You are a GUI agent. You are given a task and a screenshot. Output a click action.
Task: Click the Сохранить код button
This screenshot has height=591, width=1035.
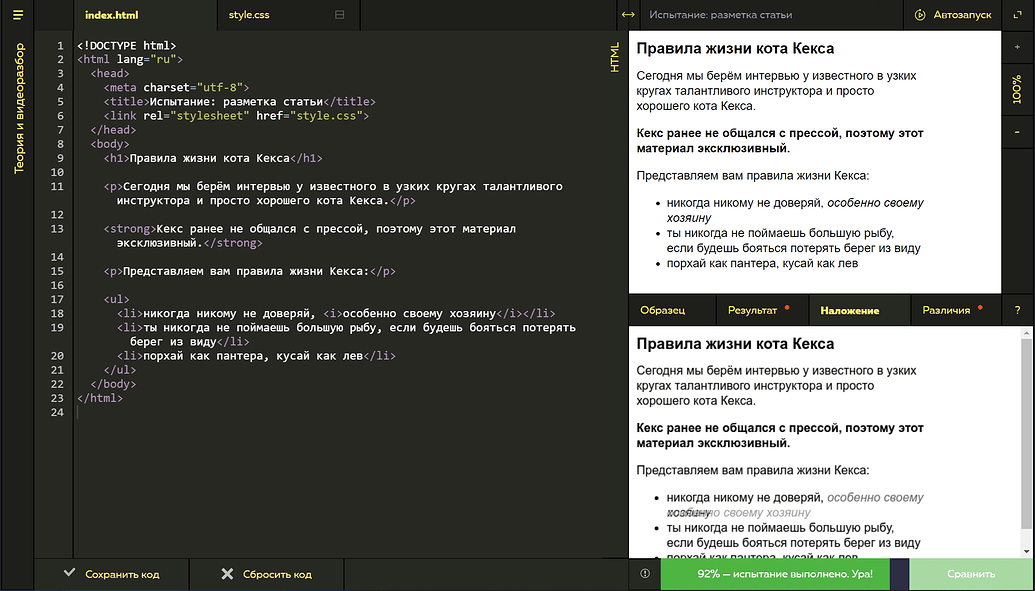[111, 574]
